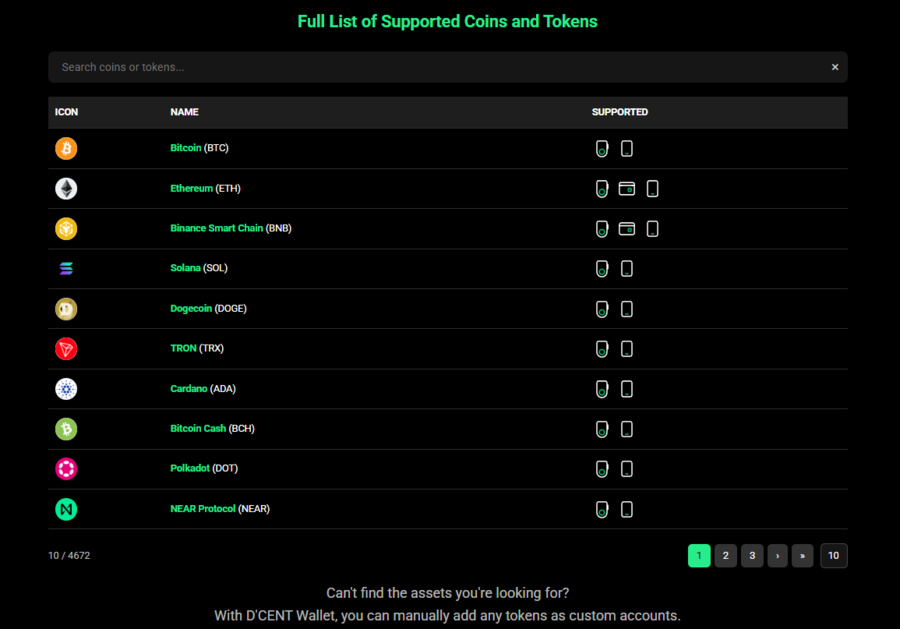Viewport: 900px width, 629px height.
Task: Click the Dogecoin coin icon
Action: point(66,308)
